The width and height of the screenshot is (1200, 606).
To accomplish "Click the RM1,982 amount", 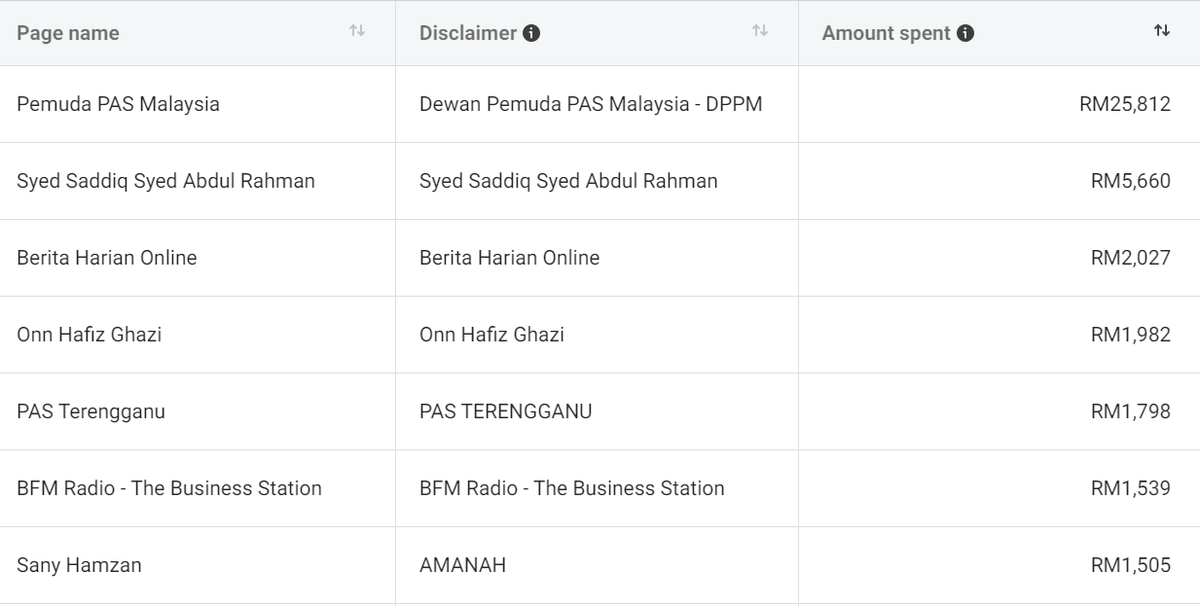I will pyautogui.click(x=1131, y=335).
